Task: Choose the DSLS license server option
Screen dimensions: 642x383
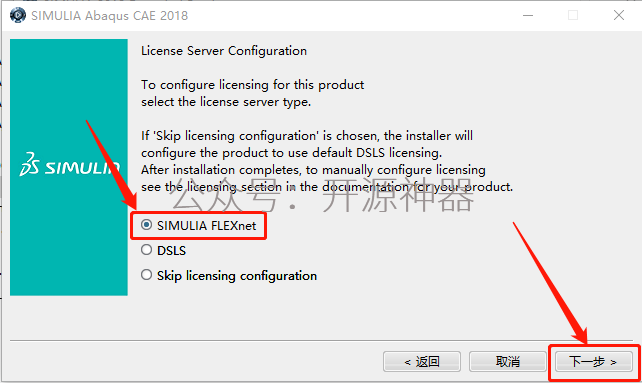Action: point(146,250)
